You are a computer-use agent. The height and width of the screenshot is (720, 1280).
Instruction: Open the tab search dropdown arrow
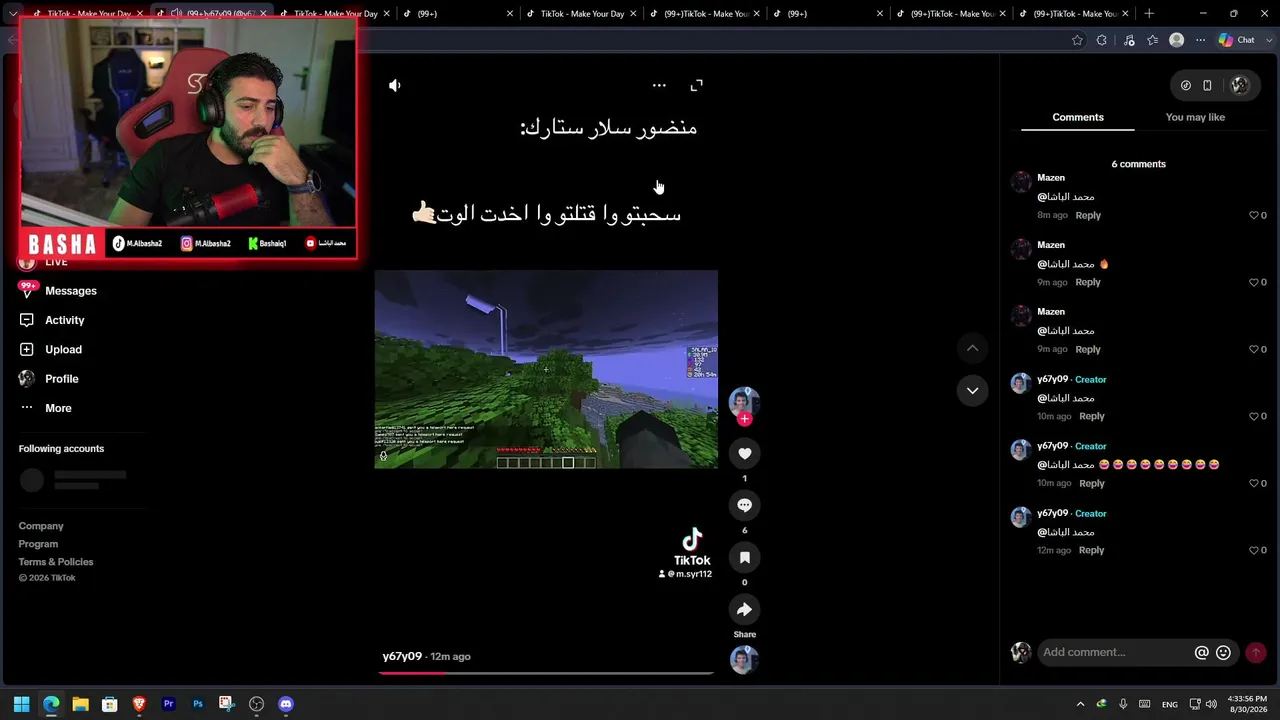tap(12, 14)
